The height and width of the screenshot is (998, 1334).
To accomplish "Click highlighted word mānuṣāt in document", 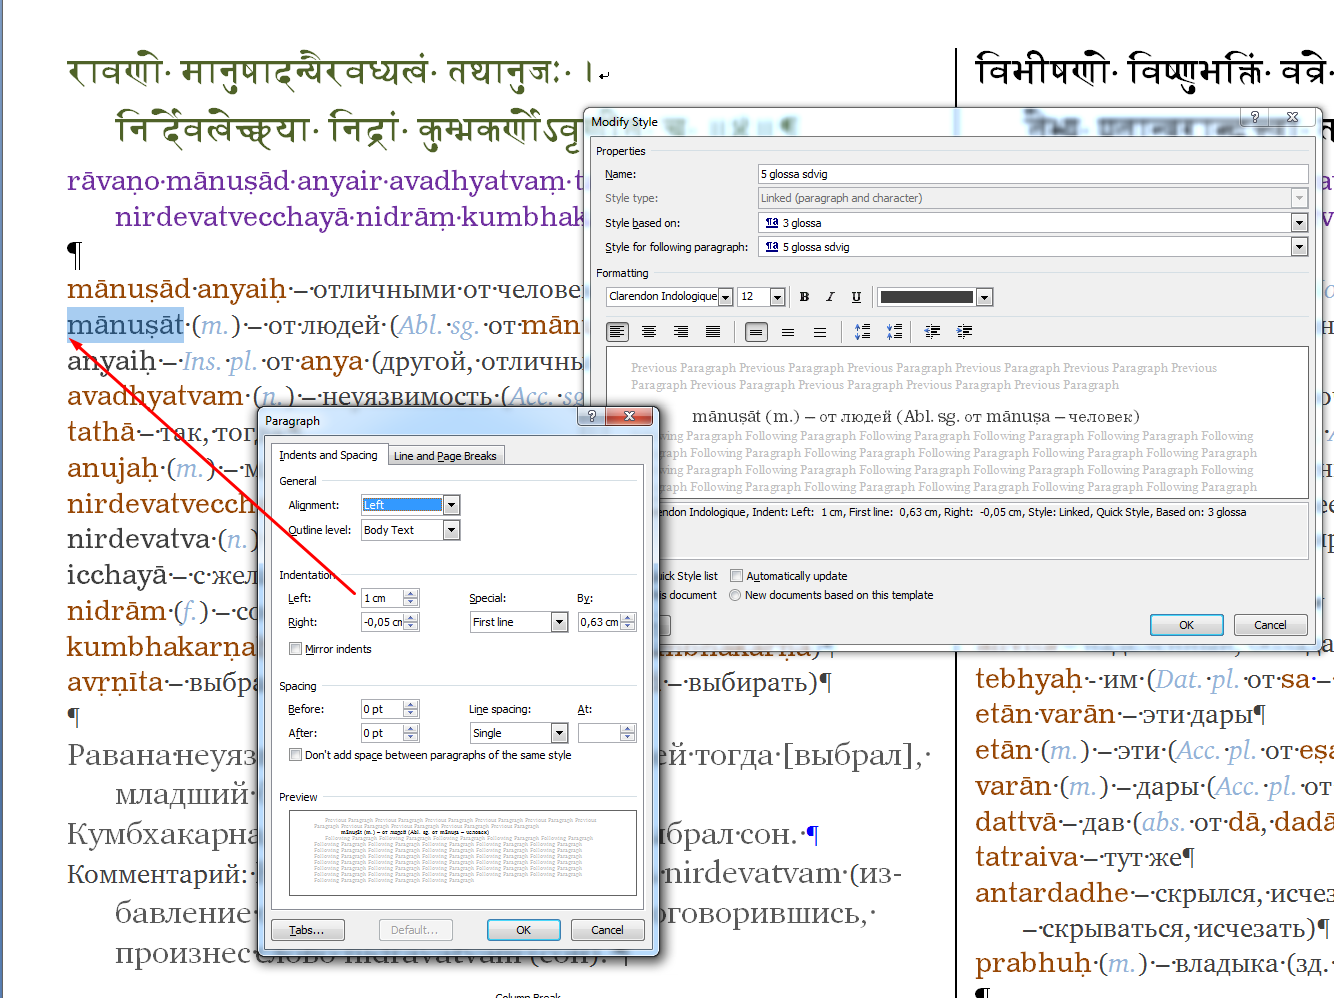I will [x=126, y=325].
